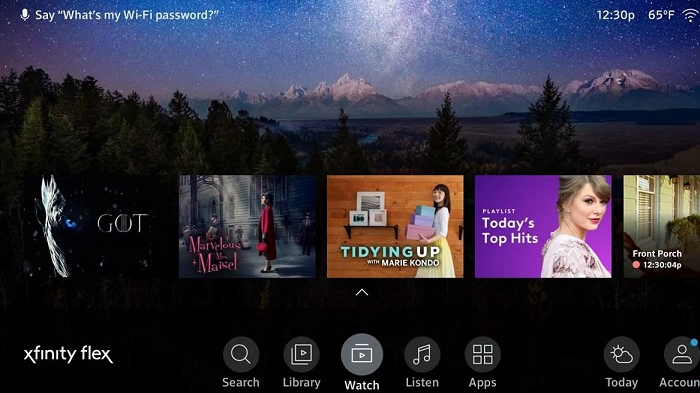Open The Marvelous Mrs. Maisel tile
This screenshot has height=393, width=700.
point(247,226)
